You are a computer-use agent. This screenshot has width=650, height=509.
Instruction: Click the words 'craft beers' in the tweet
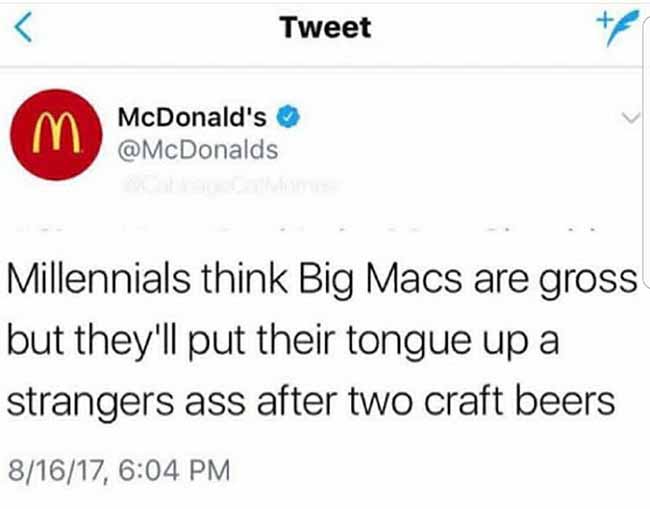click(519, 400)
